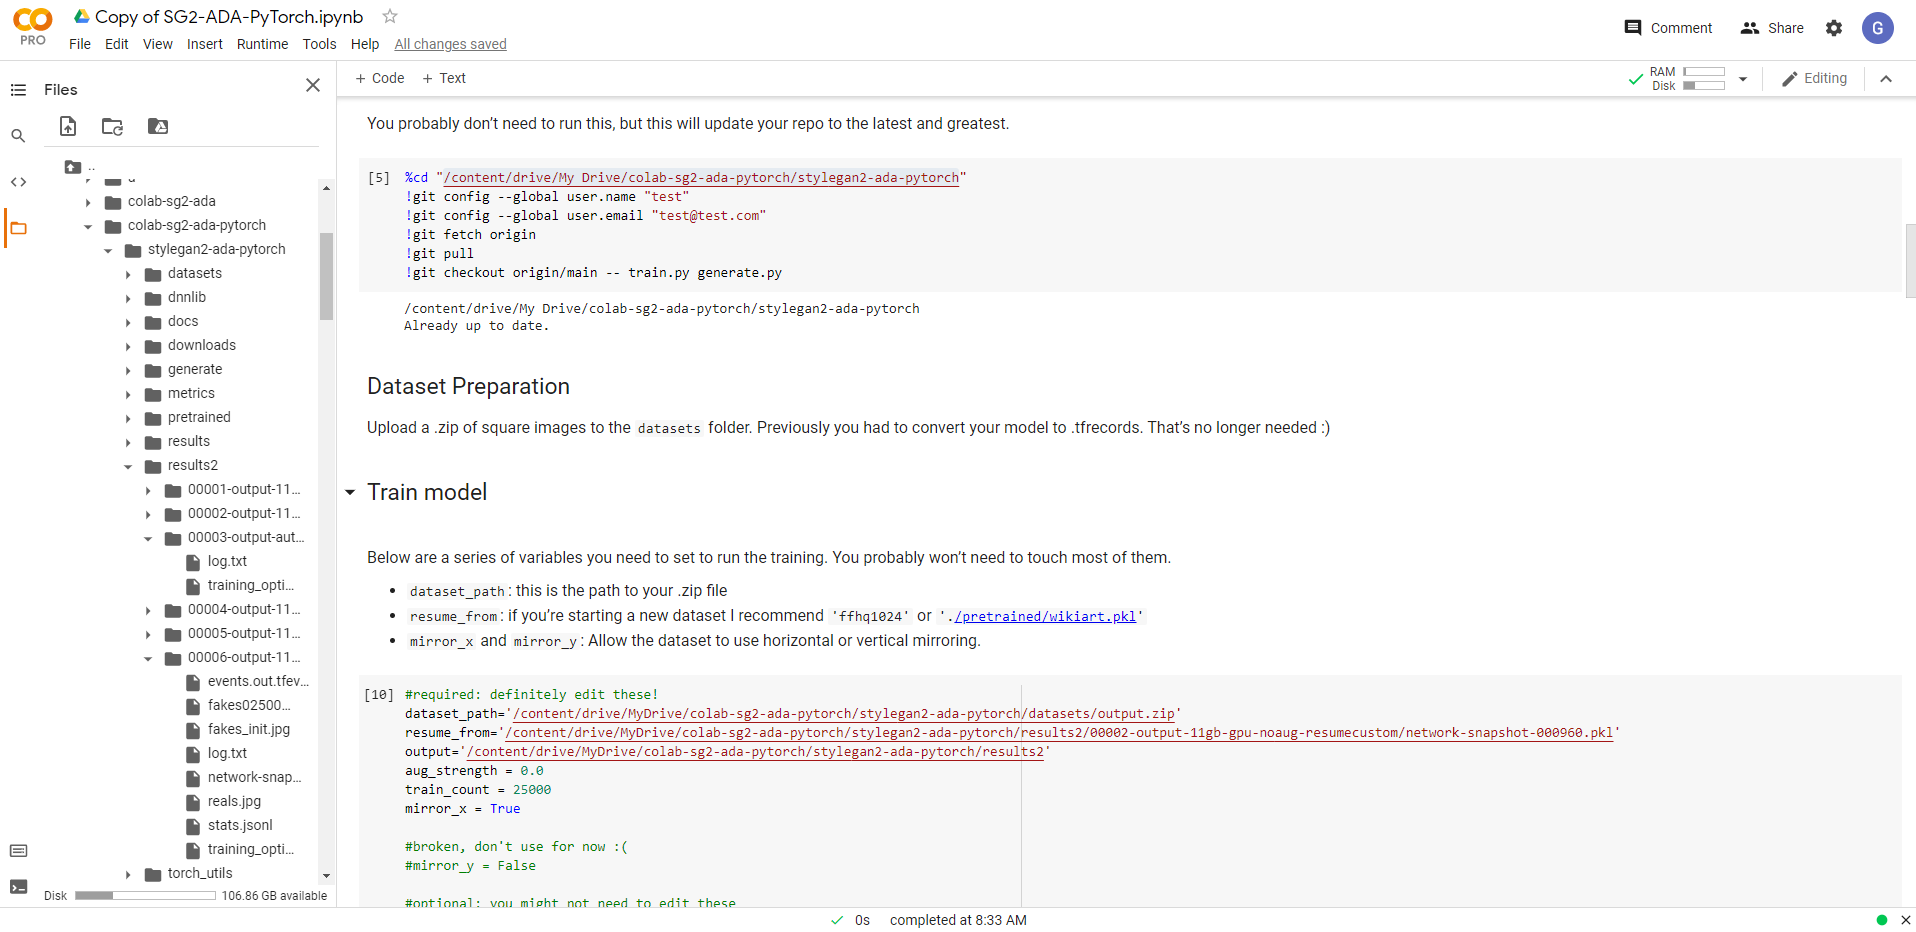Image resolution: width=1916 pixels, height=932 pixels.
Task: Expand the datasets folder
Action: (x=128, y=274)
